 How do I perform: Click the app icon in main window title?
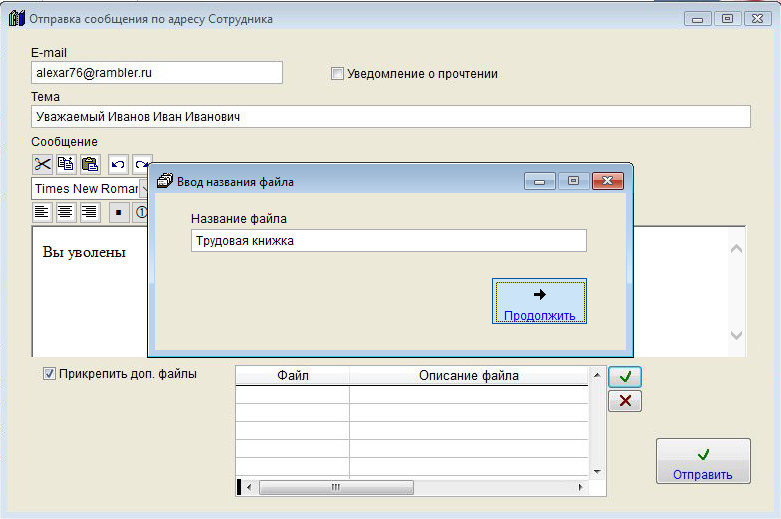click(x=17, y=19)
